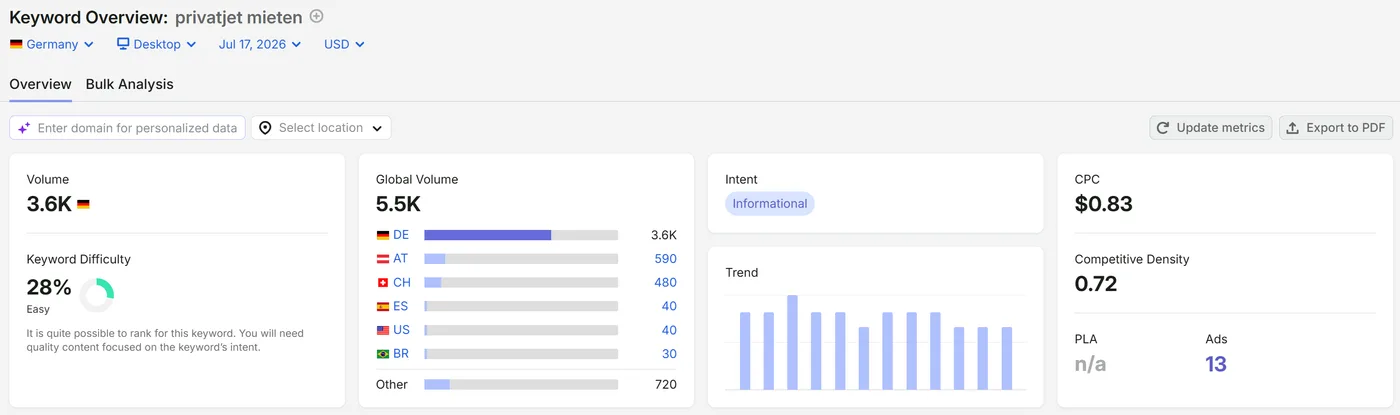Click the Other volume progress bar

(521, 384)
